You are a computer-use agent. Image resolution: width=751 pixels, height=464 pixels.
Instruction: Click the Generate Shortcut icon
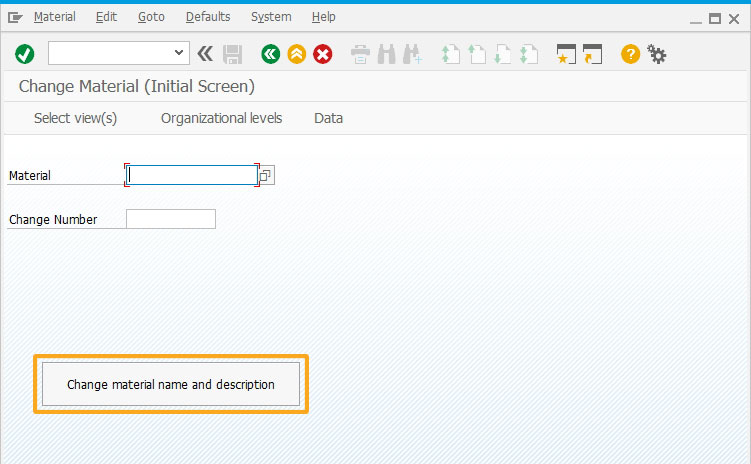pos(592,54)
